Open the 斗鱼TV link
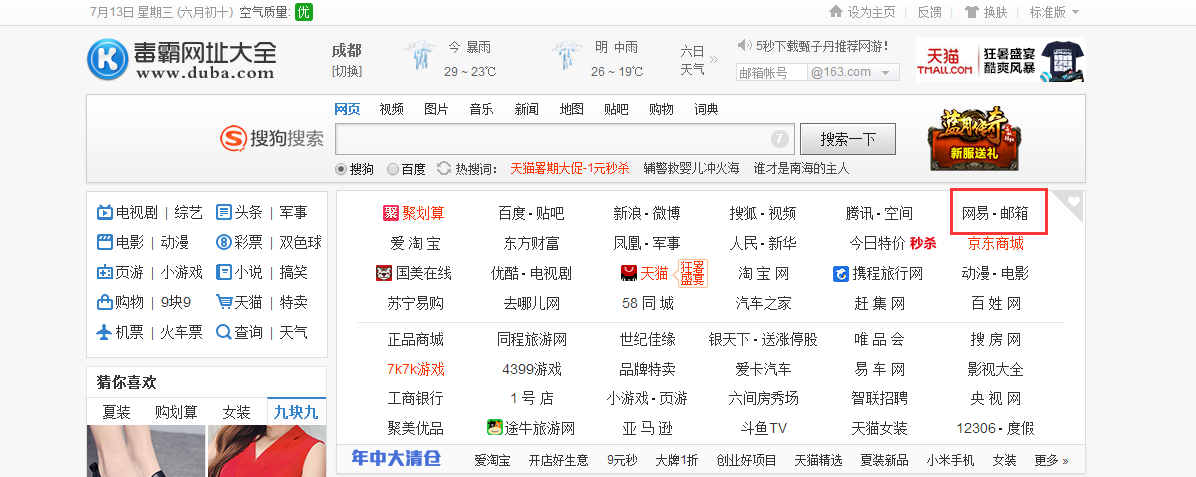 [x=764, y=428]
